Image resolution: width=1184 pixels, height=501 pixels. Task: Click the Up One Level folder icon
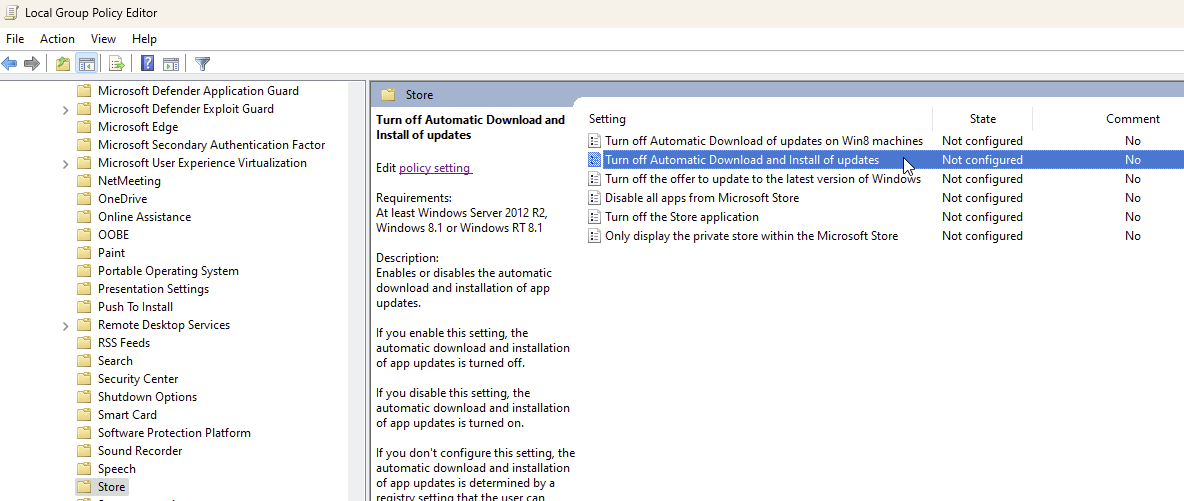pyautogui.click(x=63, y=64)
